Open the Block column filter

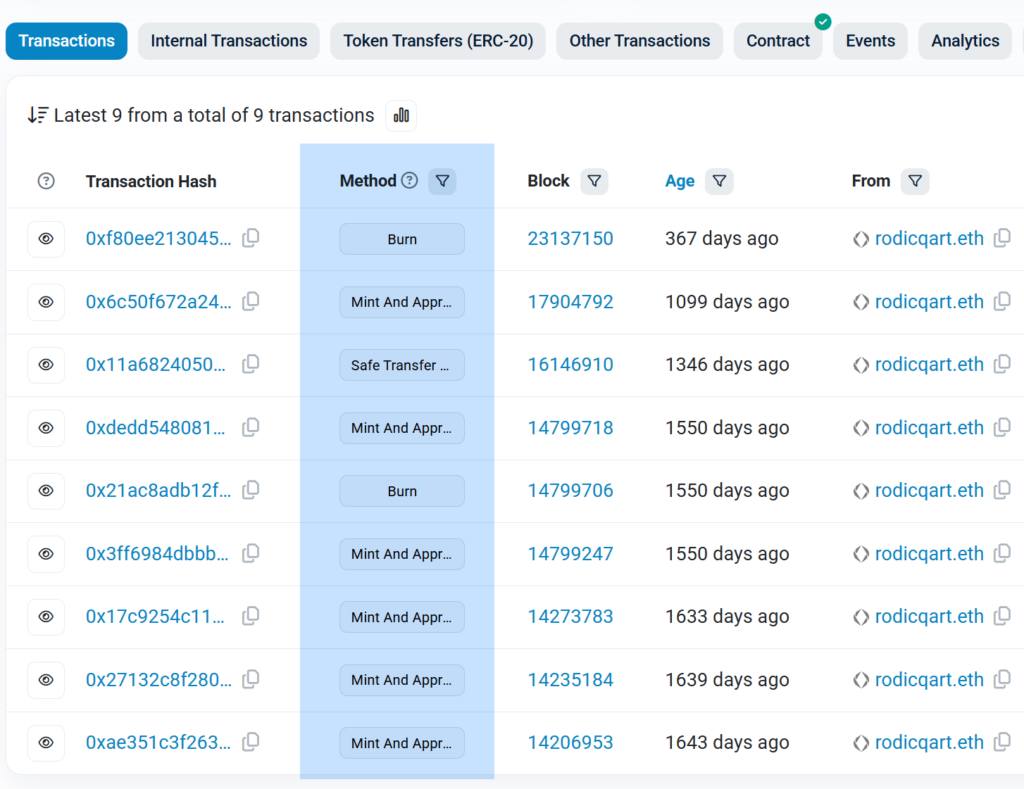pos(594,181)
